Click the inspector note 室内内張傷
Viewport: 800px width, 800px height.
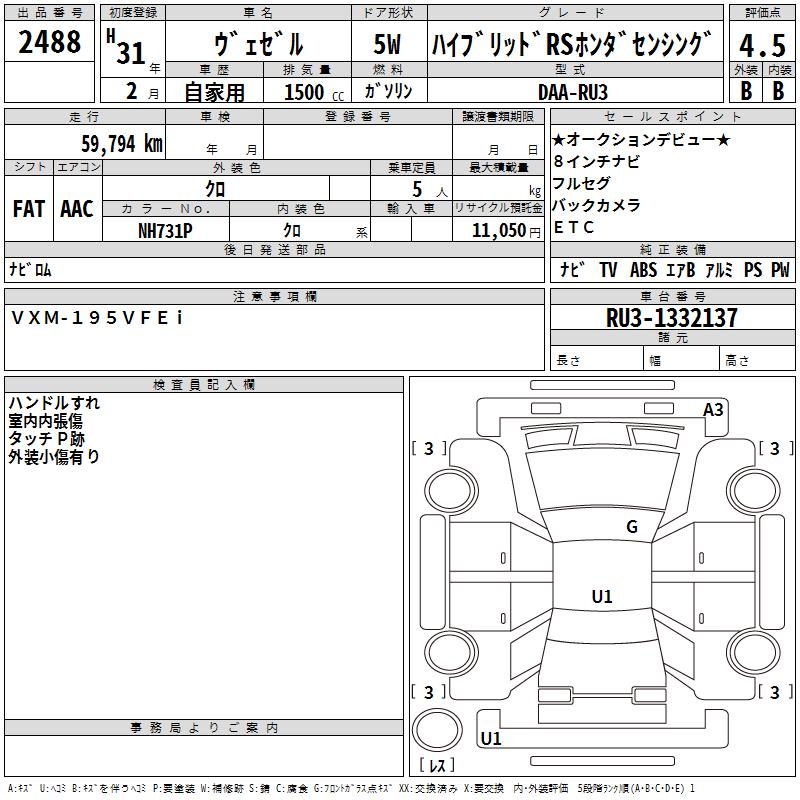(45, 420)
